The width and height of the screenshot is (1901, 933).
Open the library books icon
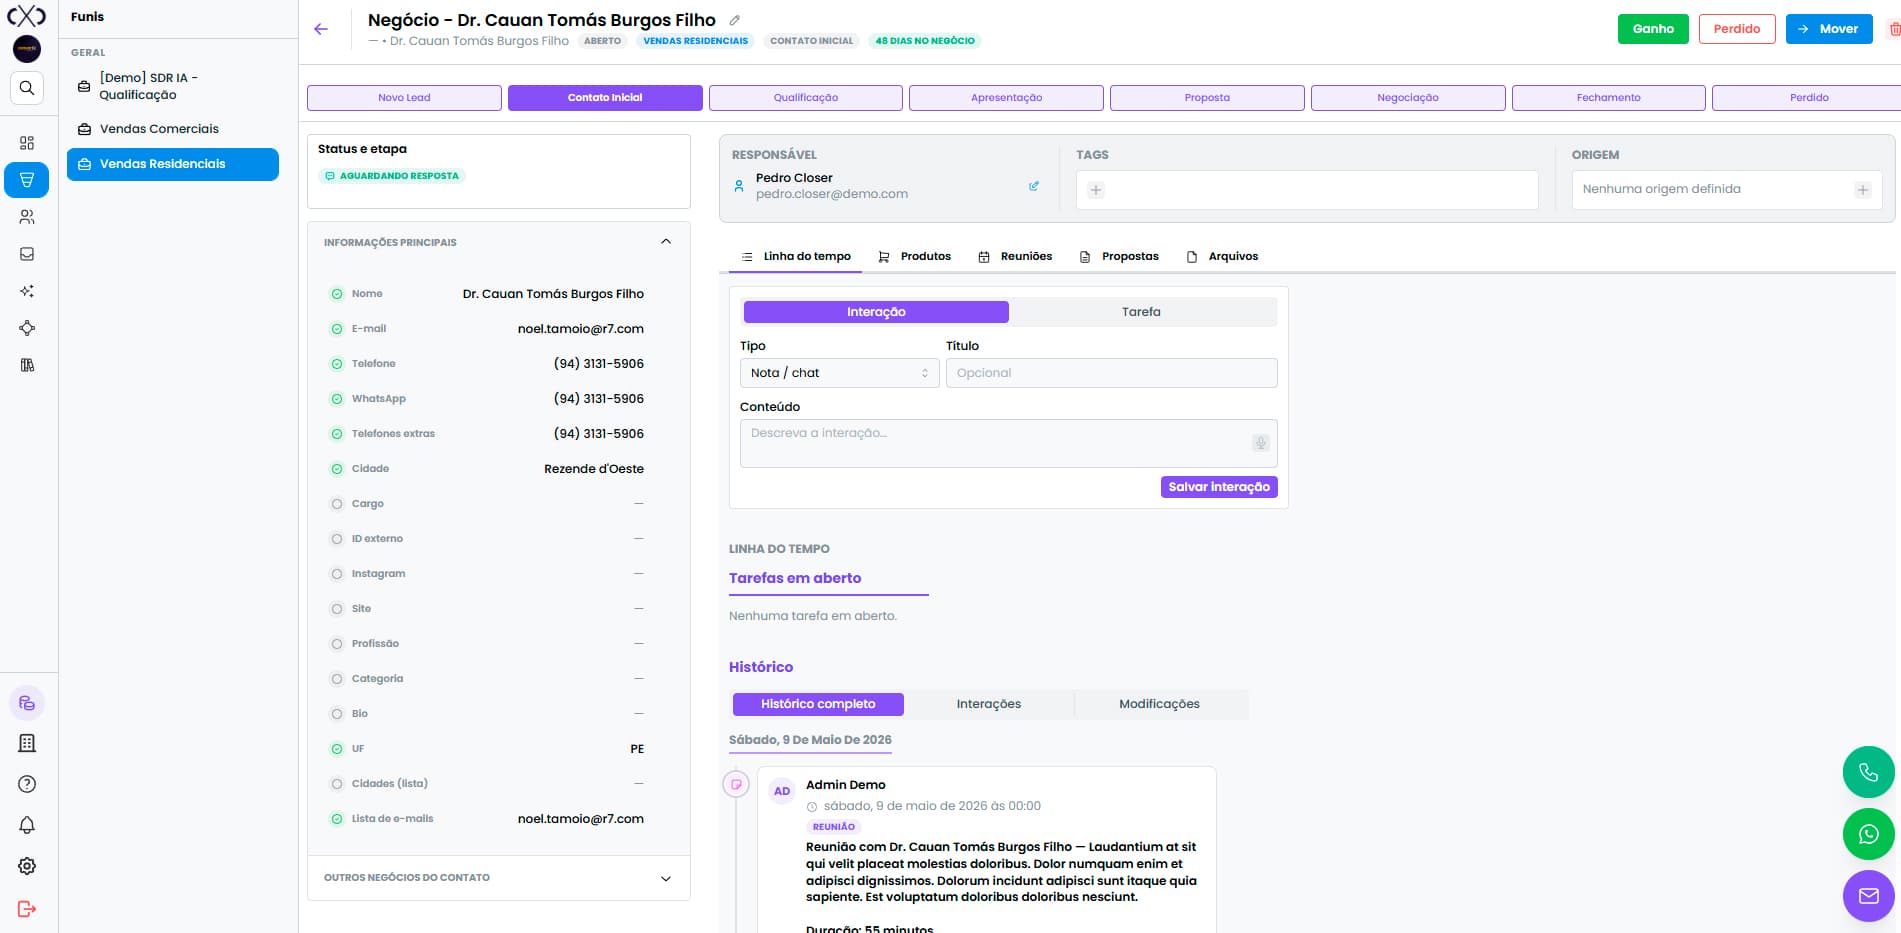click(x=27, y=365)
